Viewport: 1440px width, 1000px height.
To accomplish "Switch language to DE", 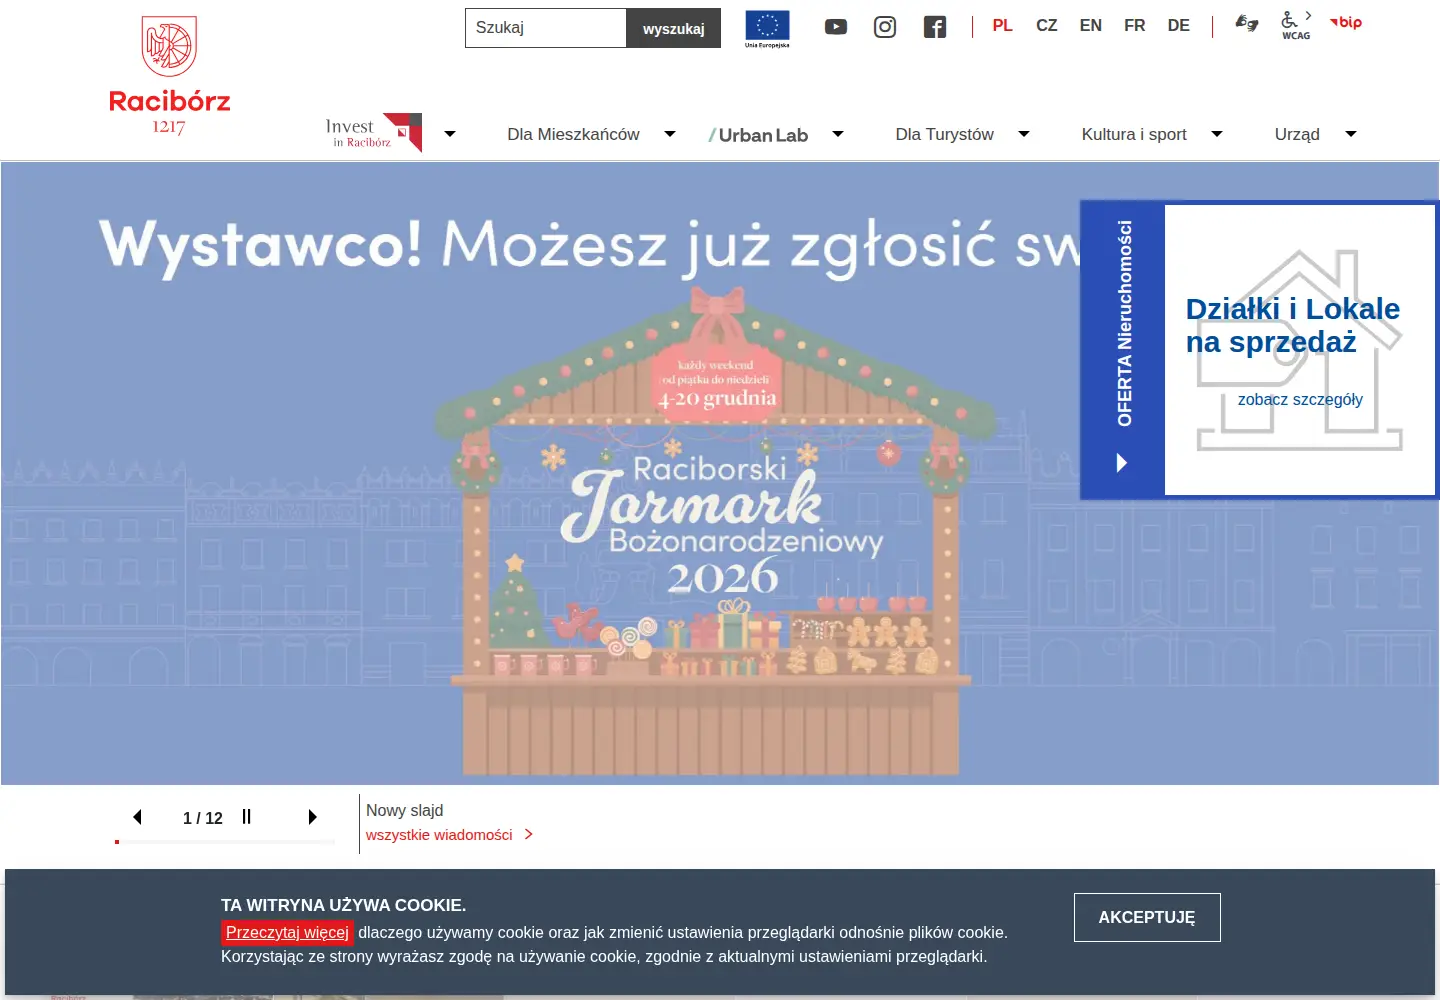I will 1179,26.
